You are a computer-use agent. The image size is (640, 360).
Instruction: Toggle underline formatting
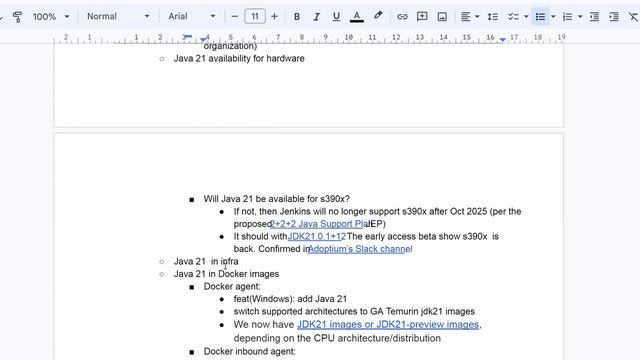point(336,17)
